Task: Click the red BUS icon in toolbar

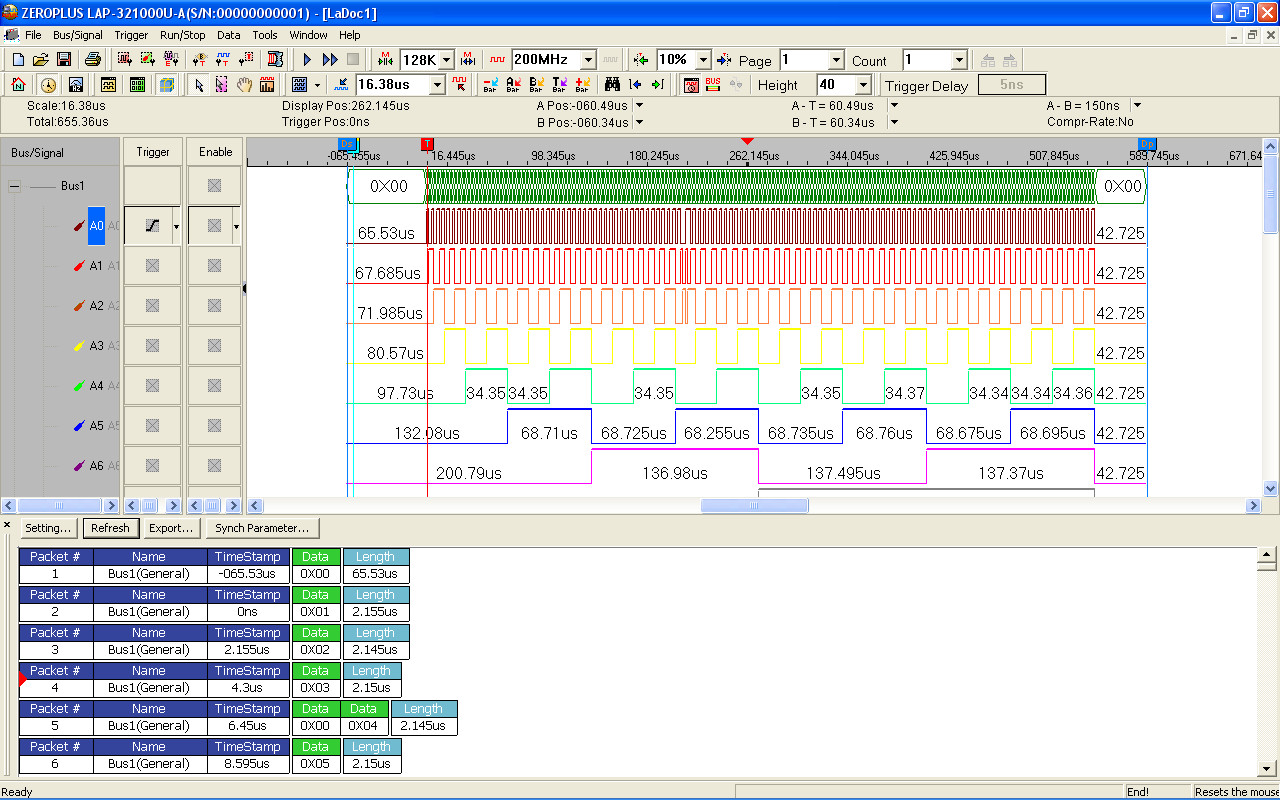Action: (x=713, y=85)
